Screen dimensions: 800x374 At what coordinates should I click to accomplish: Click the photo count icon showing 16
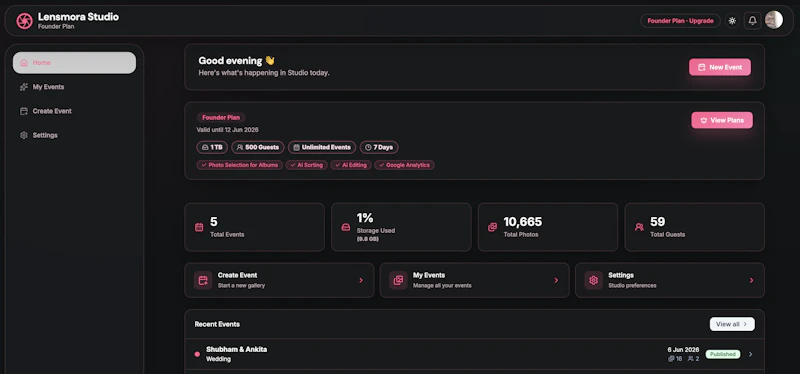click(x=671, y=359)
